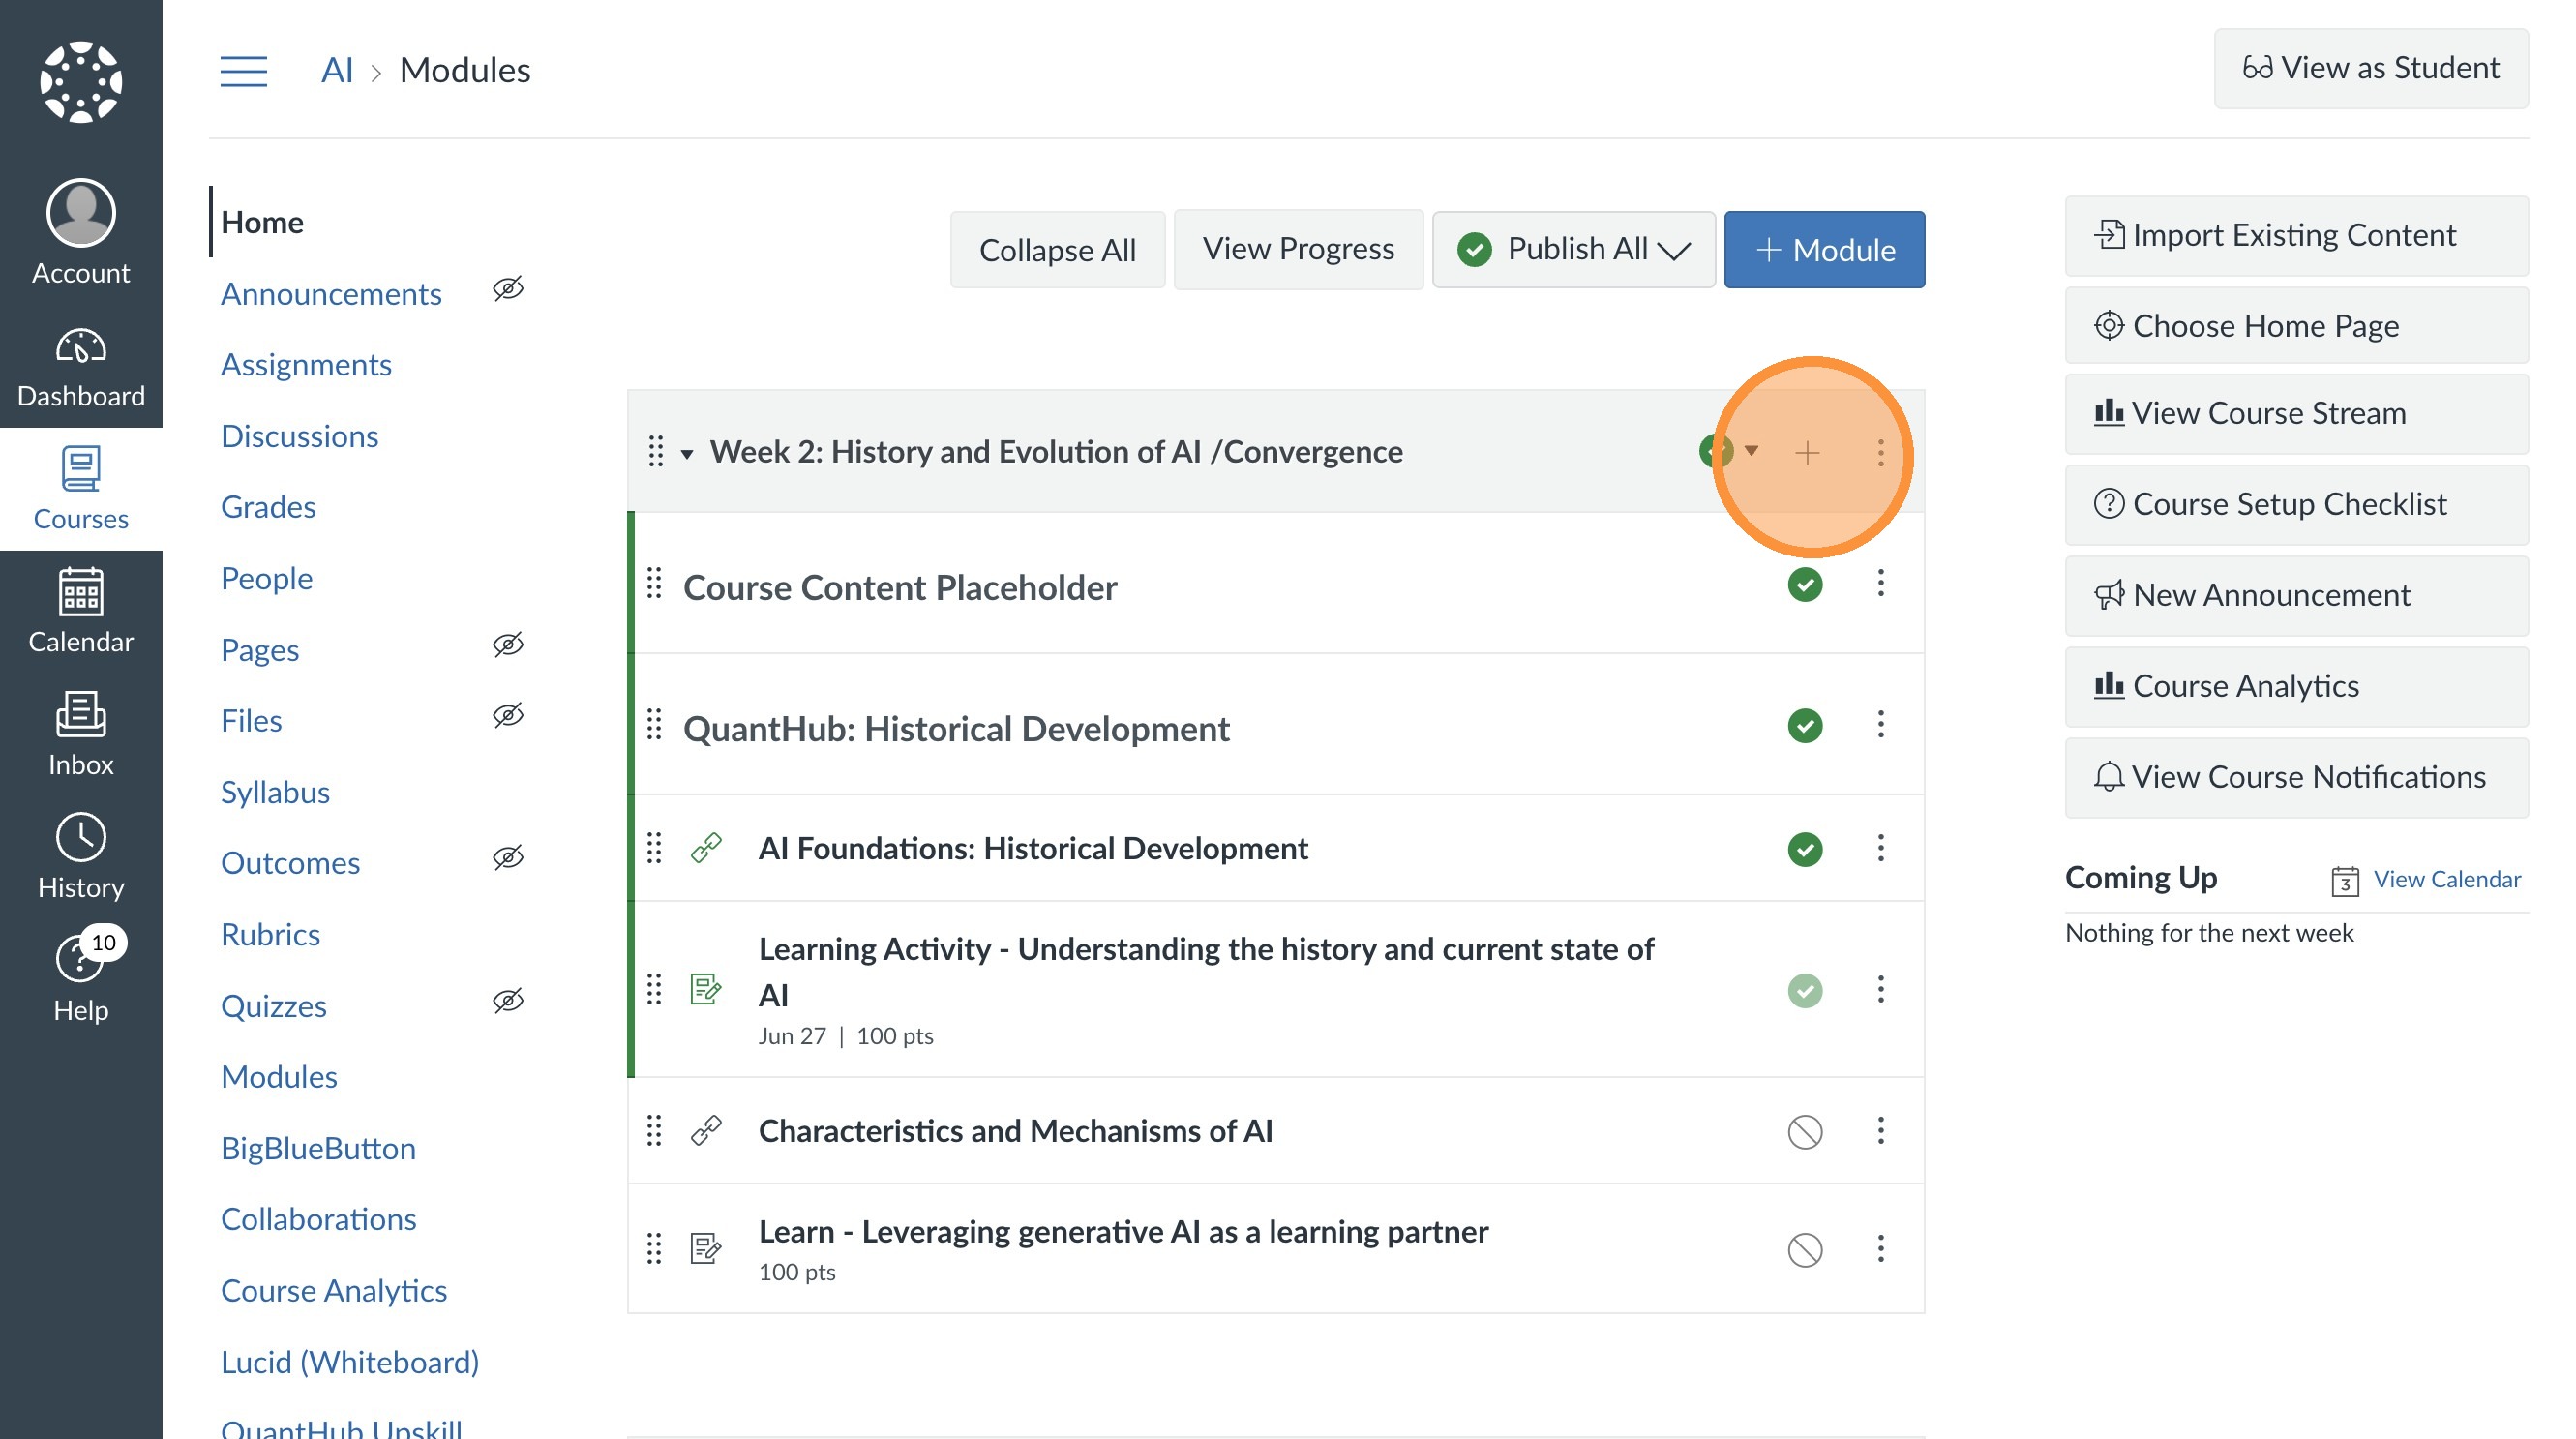Publish Learn - Leveraging generative AI item
Screen dimensions: 2576x1439
pos(1804,1249)
